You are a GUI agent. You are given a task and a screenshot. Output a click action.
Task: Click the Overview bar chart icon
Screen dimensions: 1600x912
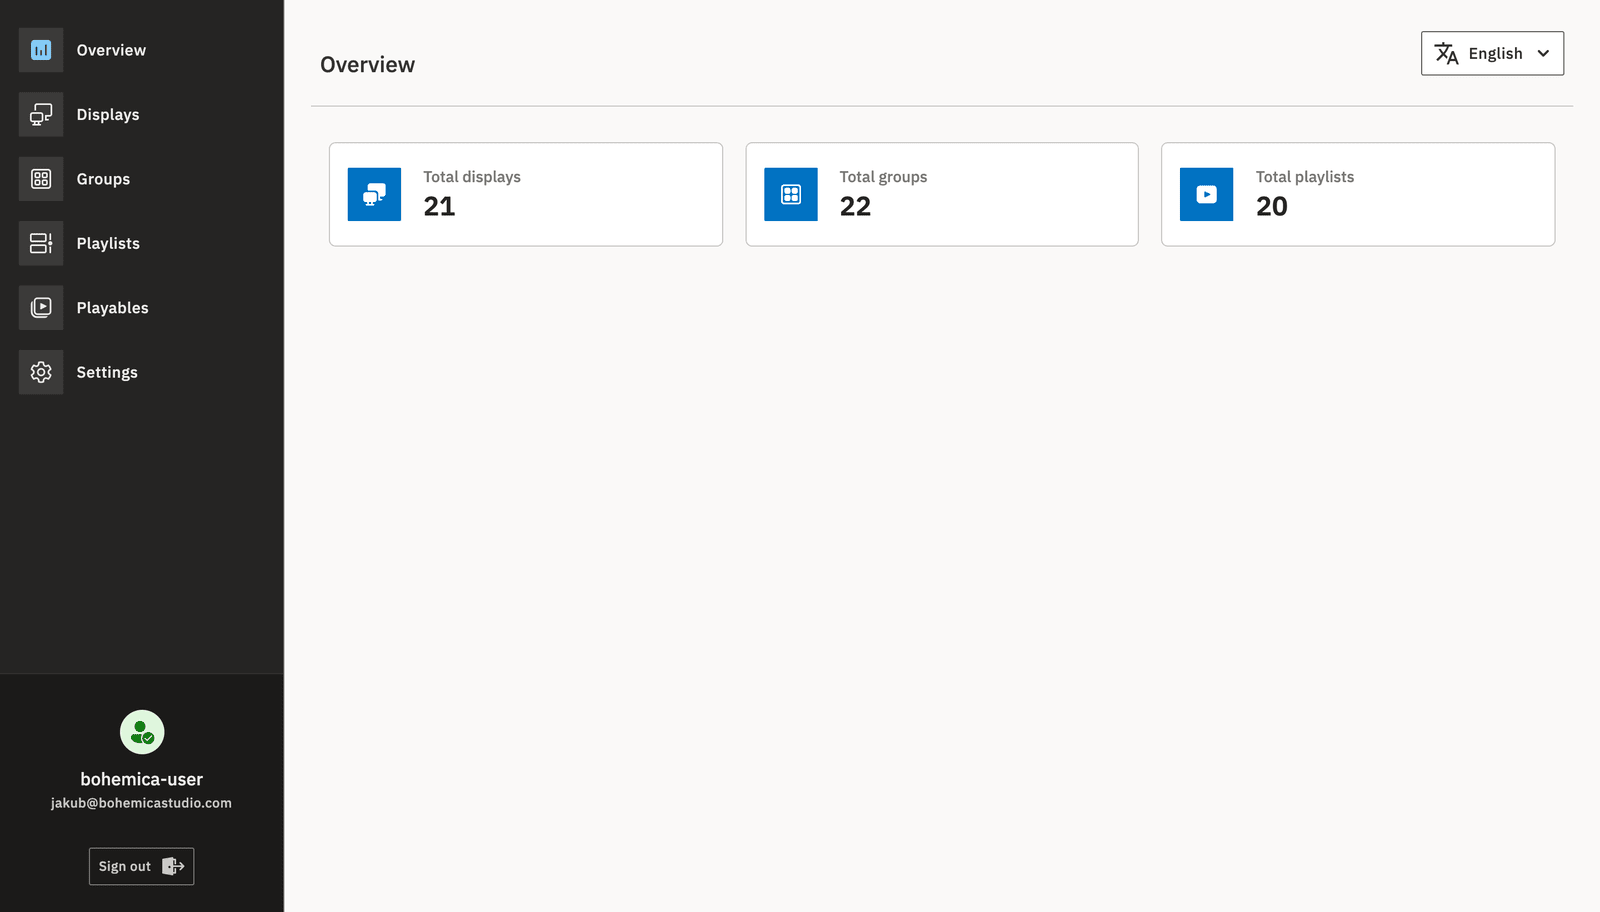(40, 49)
